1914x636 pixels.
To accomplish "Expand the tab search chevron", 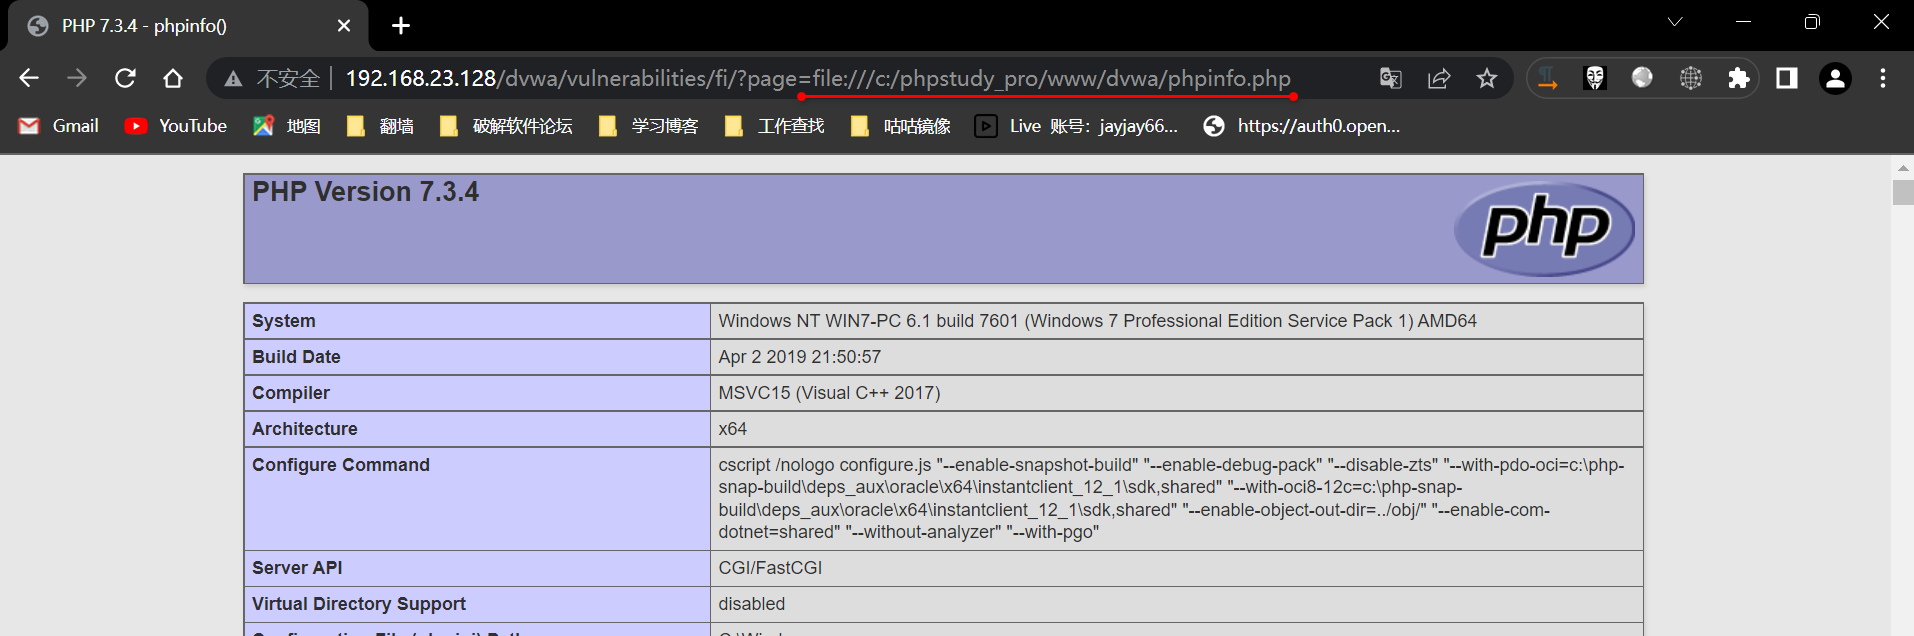I will point(1675,22).
